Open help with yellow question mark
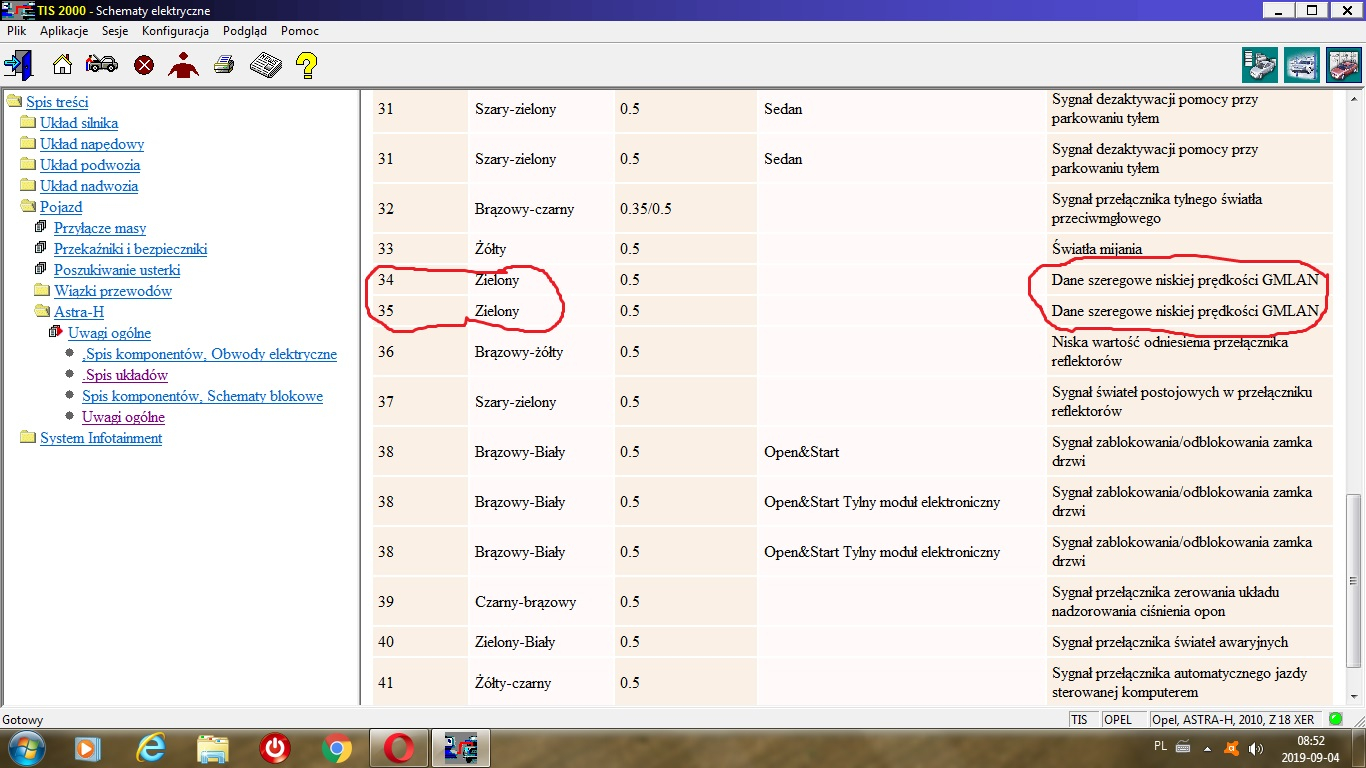Screen dimensions: 1366x768 point(306,66)
